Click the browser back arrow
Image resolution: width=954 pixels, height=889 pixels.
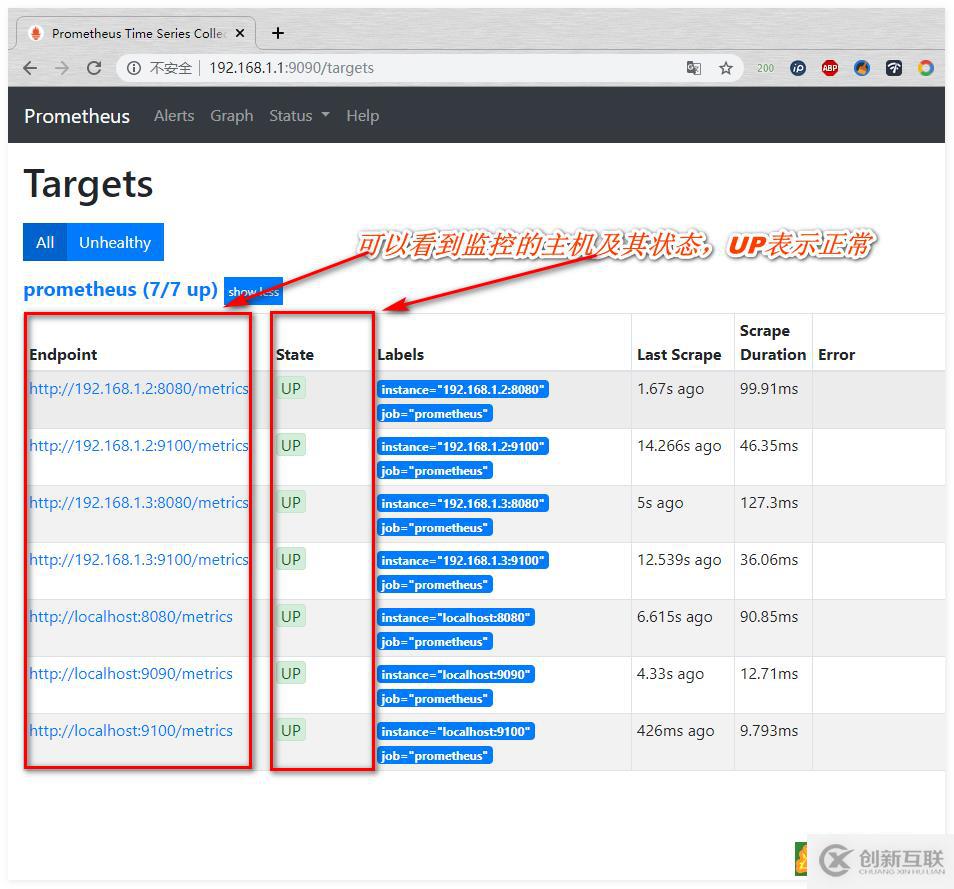point(30,68)
